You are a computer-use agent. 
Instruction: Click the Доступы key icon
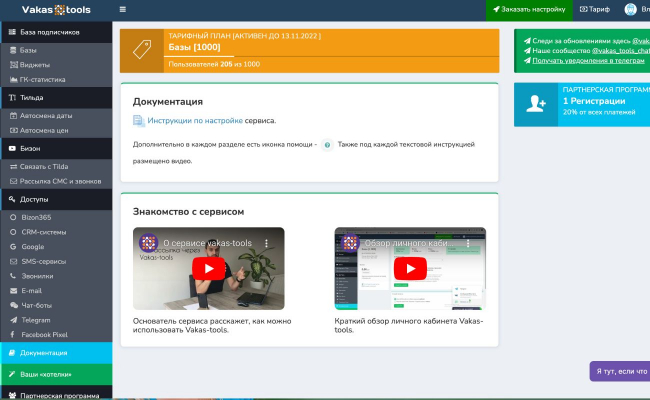[12, 199]
